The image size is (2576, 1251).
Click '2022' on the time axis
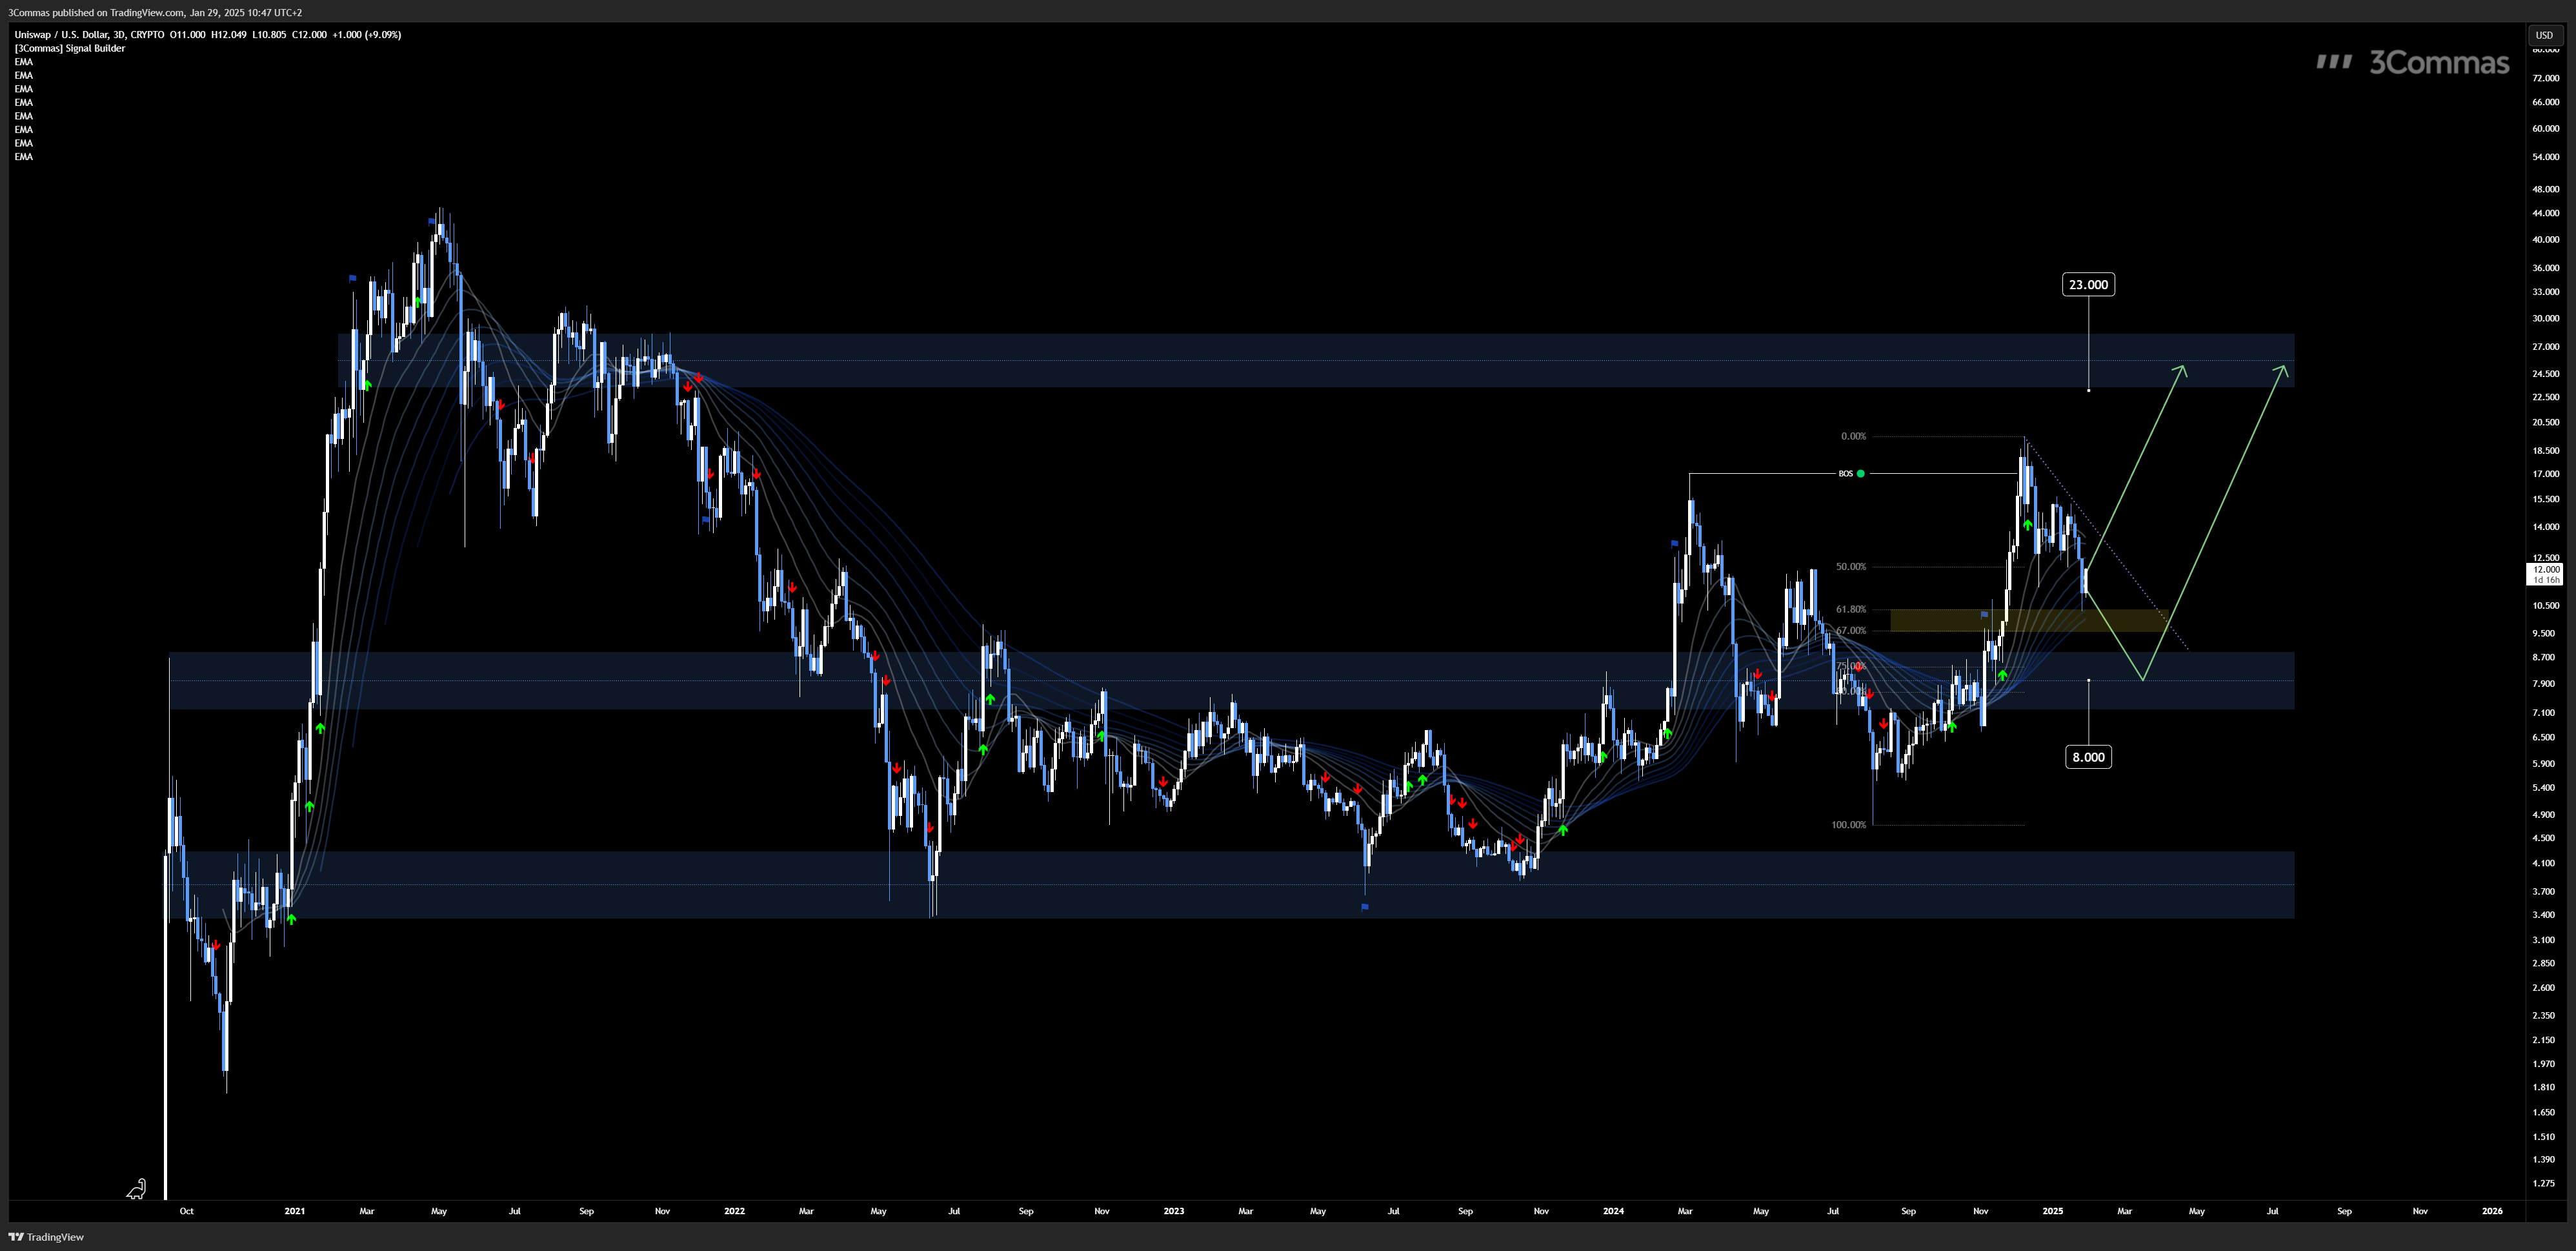pyautogui.click(x=734, y=1211)
